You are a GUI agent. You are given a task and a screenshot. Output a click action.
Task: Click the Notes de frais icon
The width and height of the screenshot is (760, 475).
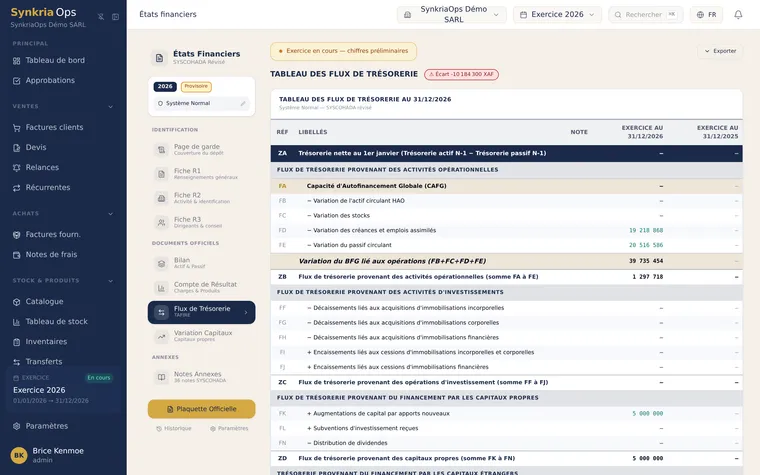coord(16,254)
